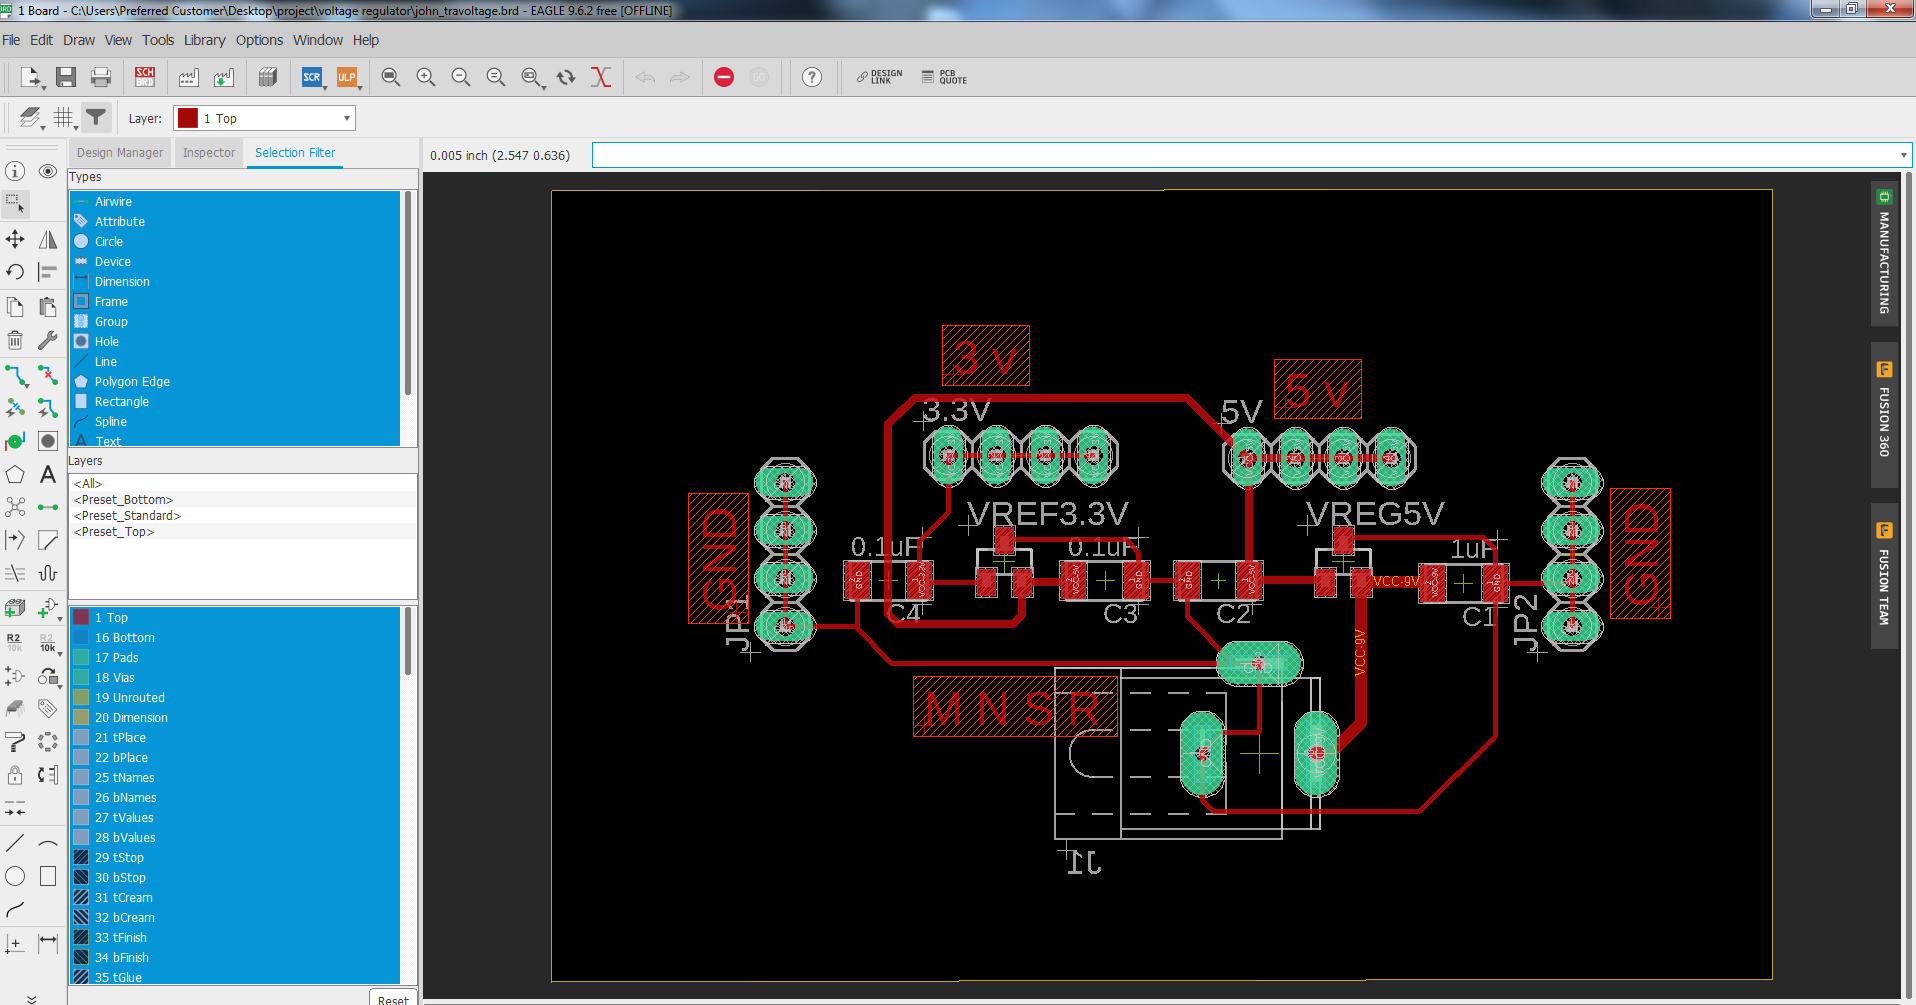Select the Circle drawing tool
This screenshot has height=1005, width=1916.
pyautogui.click(x=15, y=876)
